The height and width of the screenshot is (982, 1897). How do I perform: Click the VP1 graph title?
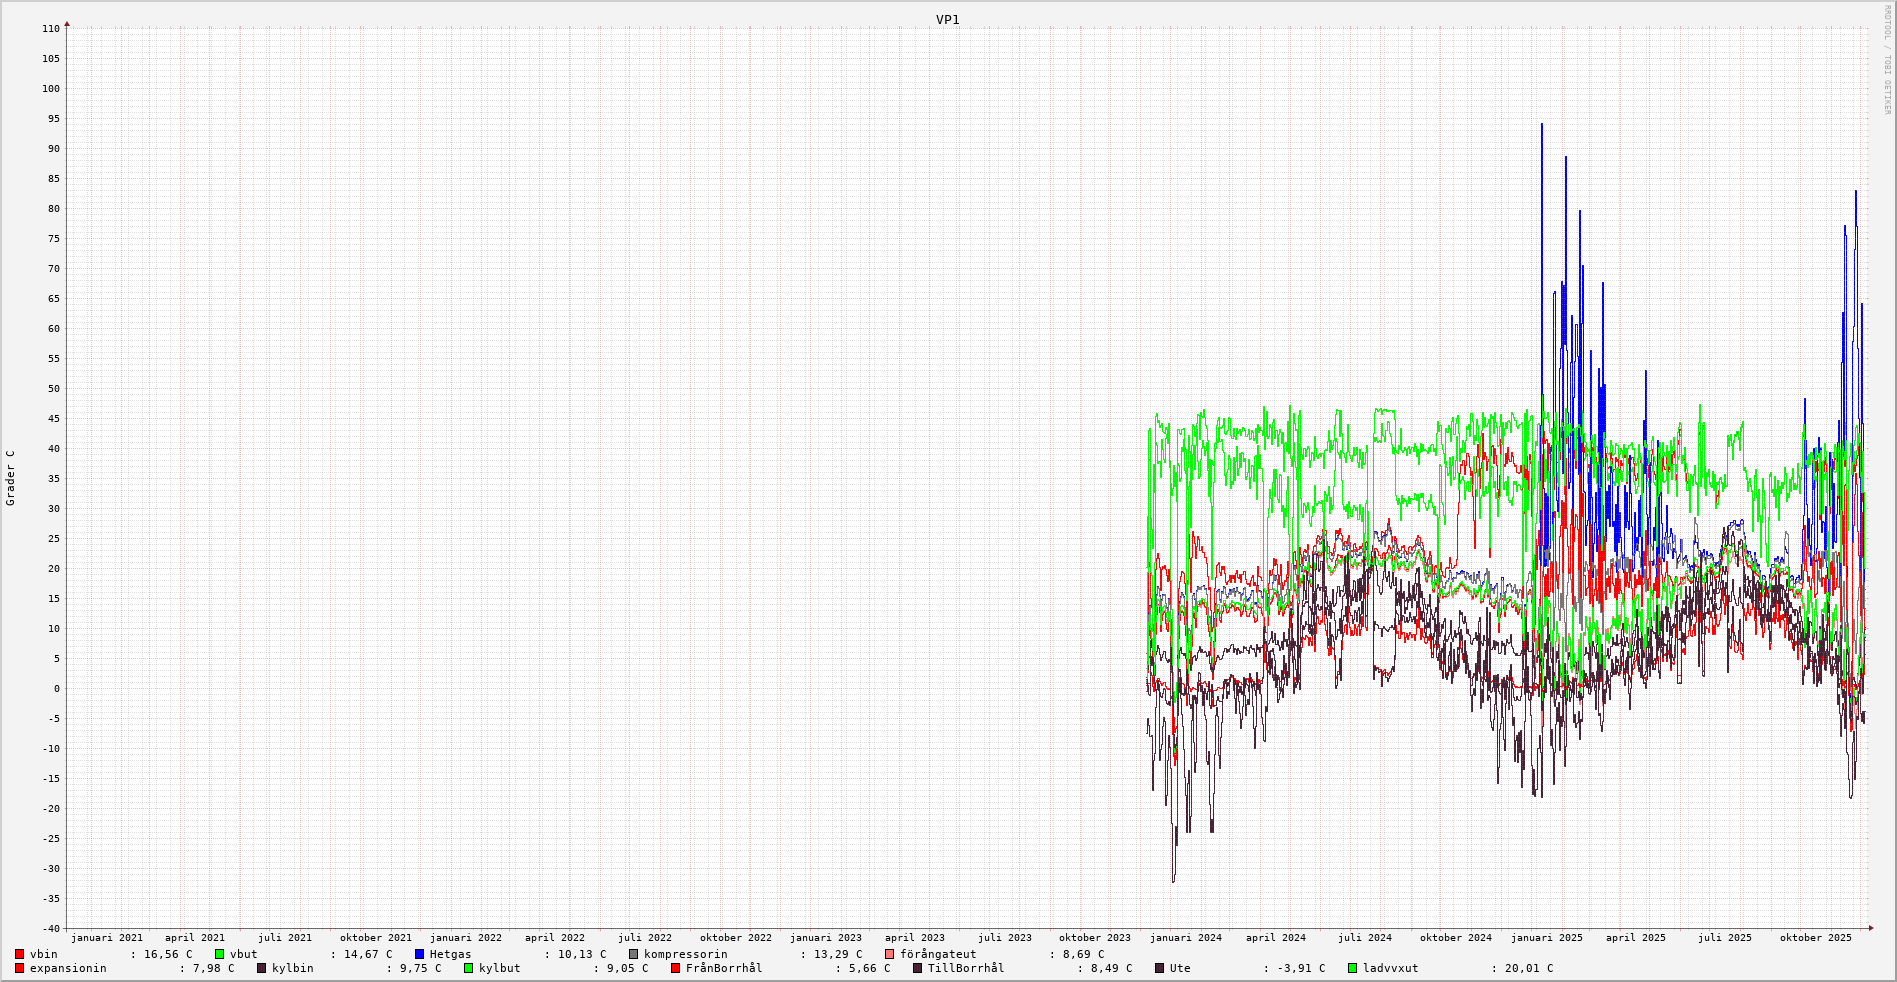pos(947,20)
